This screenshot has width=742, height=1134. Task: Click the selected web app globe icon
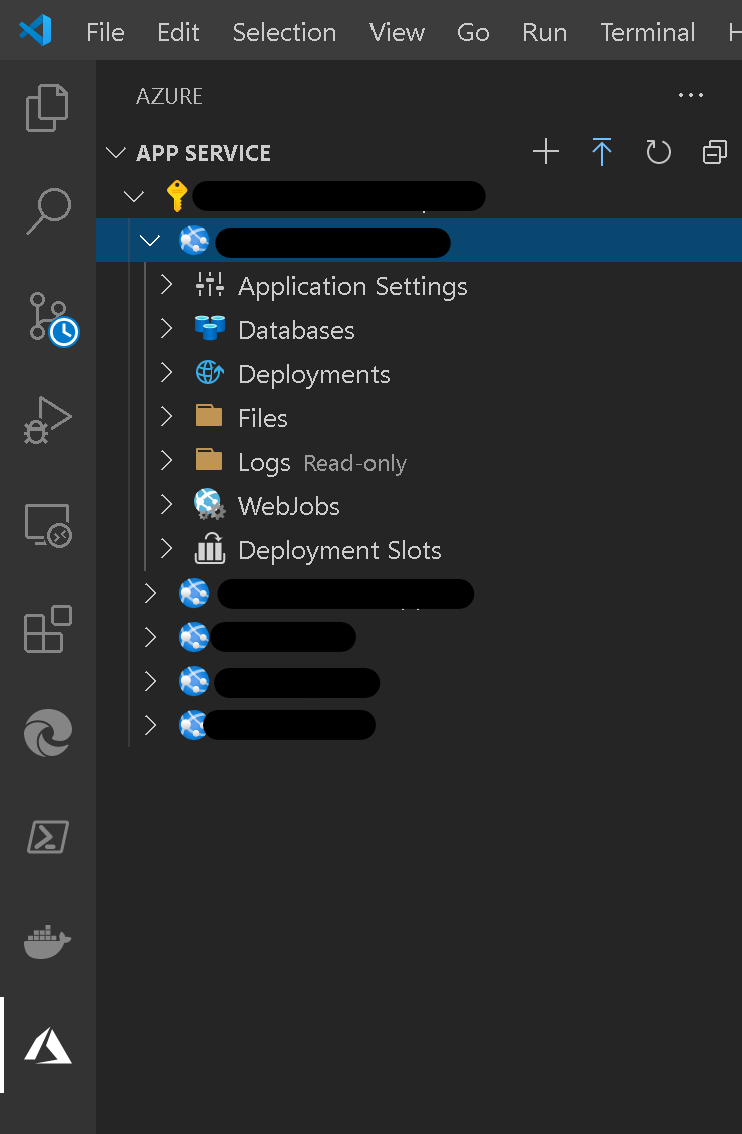coord(194,240)
